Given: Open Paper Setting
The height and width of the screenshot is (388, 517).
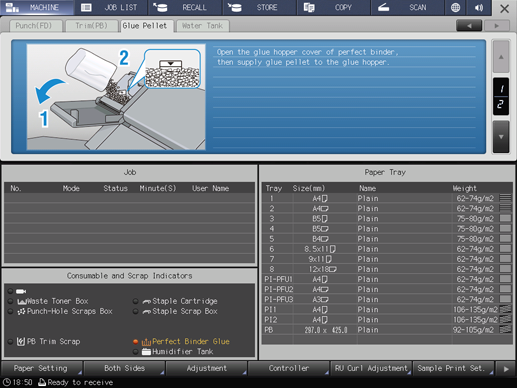Looking at the screenshot, I should (42, 368).
